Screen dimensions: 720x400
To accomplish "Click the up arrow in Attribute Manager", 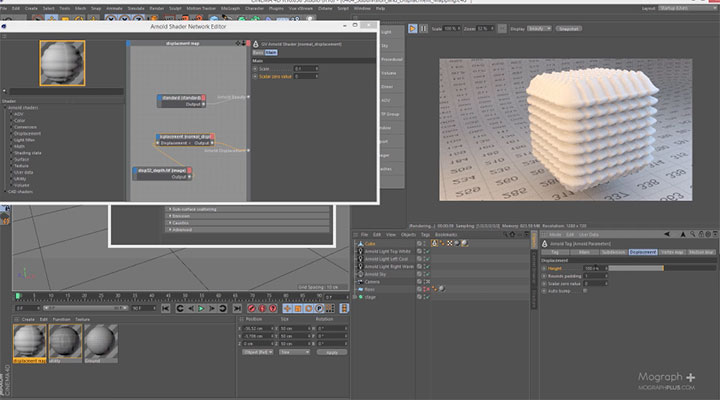I will point(683,234).
